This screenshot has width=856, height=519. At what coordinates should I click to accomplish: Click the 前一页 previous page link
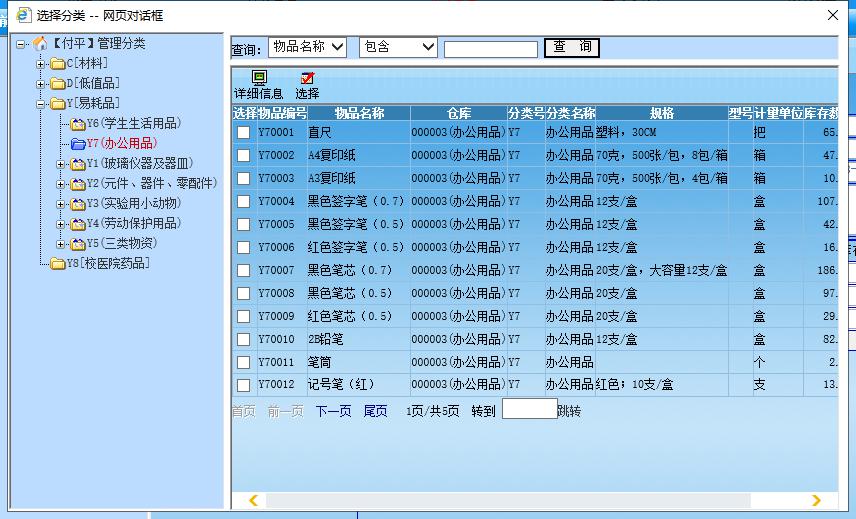click(286, 411)
